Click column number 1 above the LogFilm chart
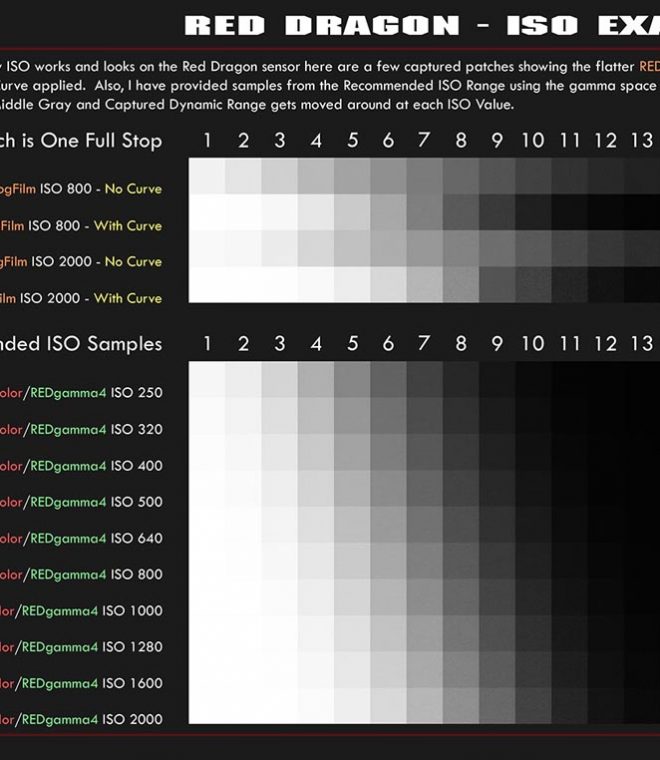 tap(207, 141)
